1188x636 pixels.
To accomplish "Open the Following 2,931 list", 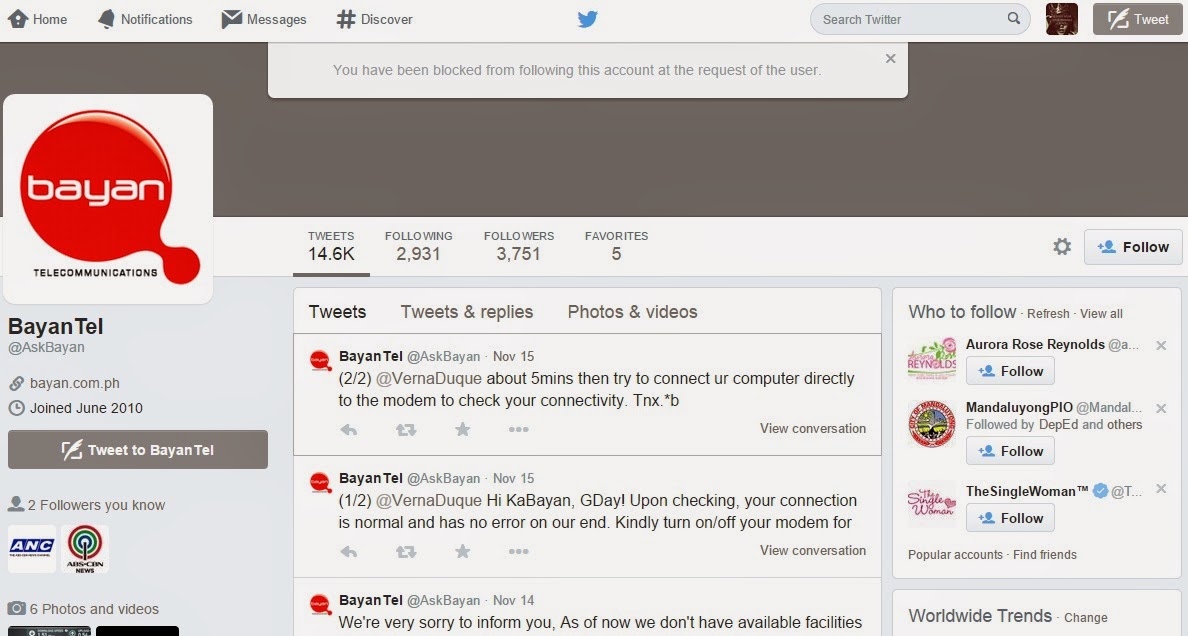I will [418, 246].
